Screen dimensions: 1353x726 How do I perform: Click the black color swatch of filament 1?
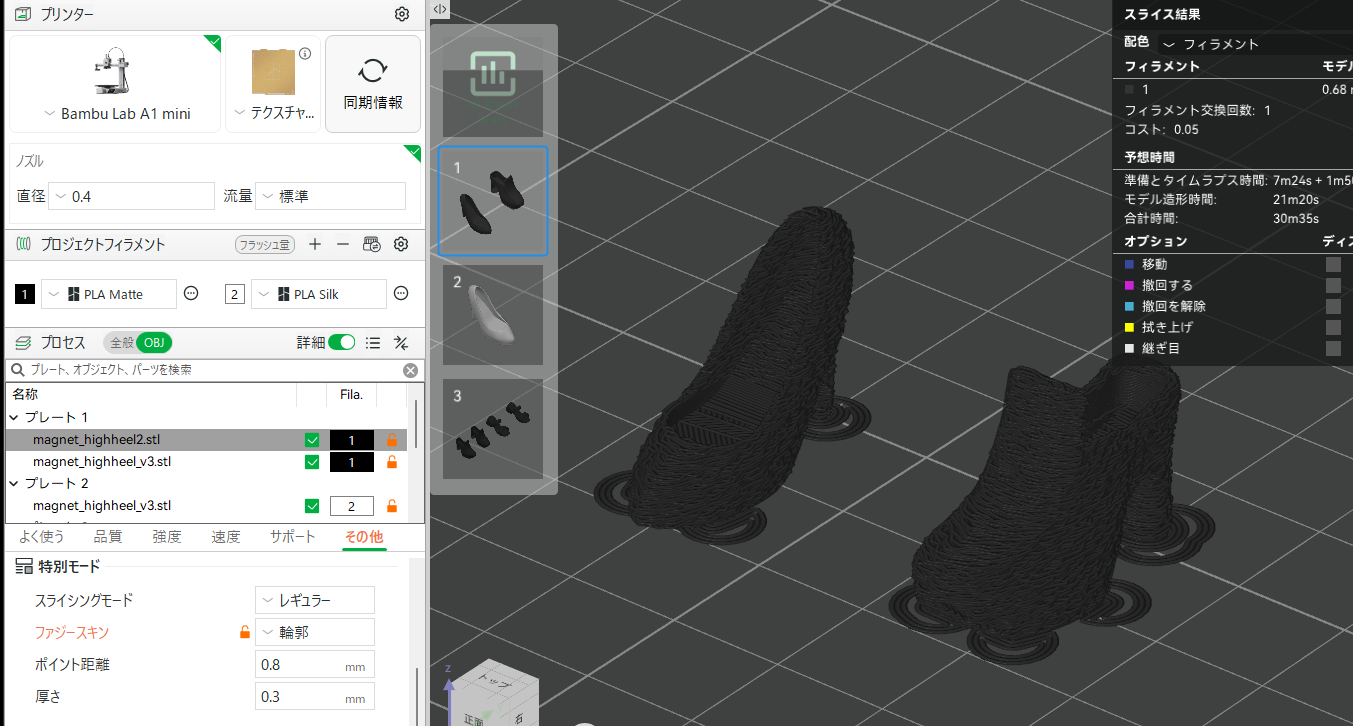pos(25,294)
